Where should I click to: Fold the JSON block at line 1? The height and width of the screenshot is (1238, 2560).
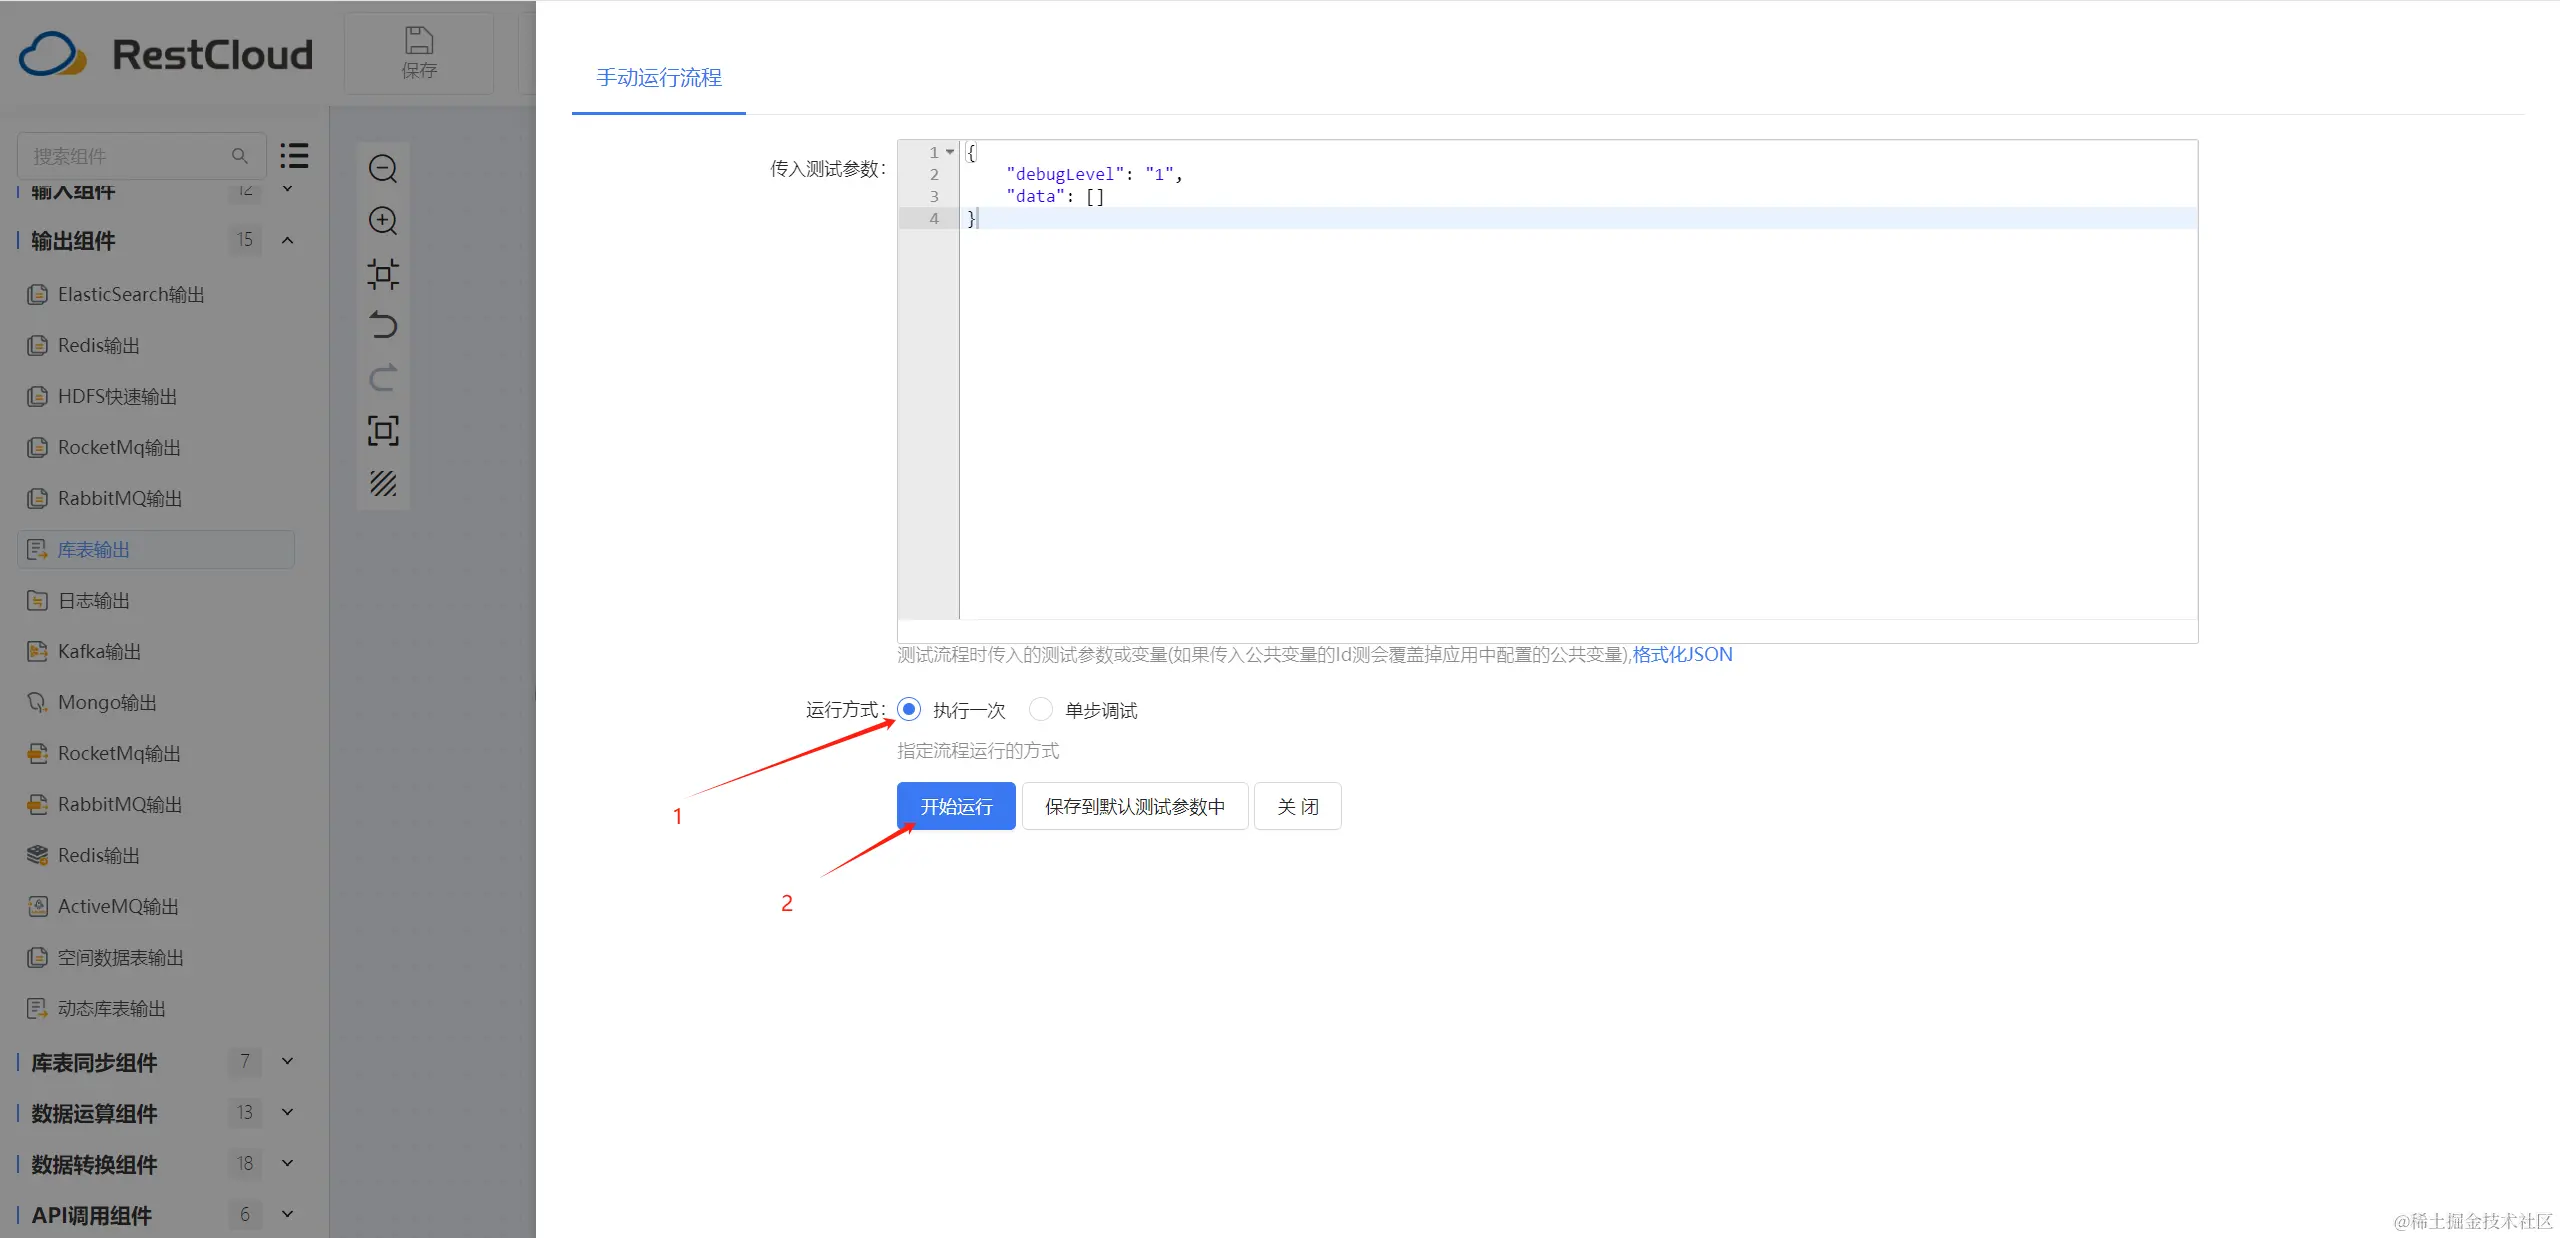click(x=950, y=152)
